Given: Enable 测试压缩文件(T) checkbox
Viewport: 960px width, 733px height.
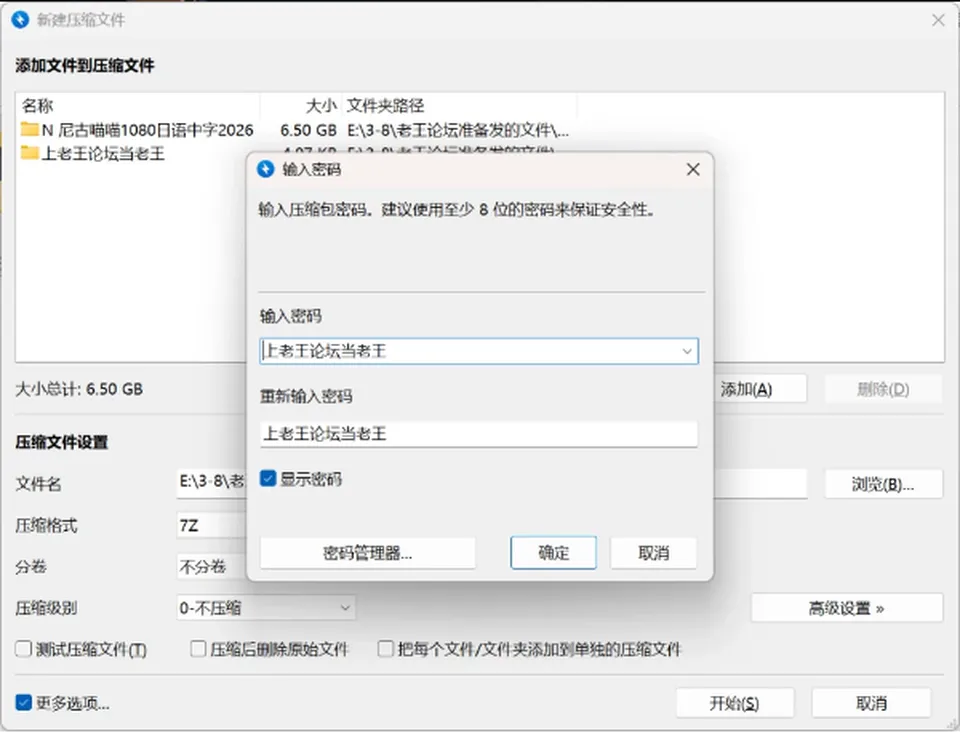Looking at the screenshot, I should (23, 648).
